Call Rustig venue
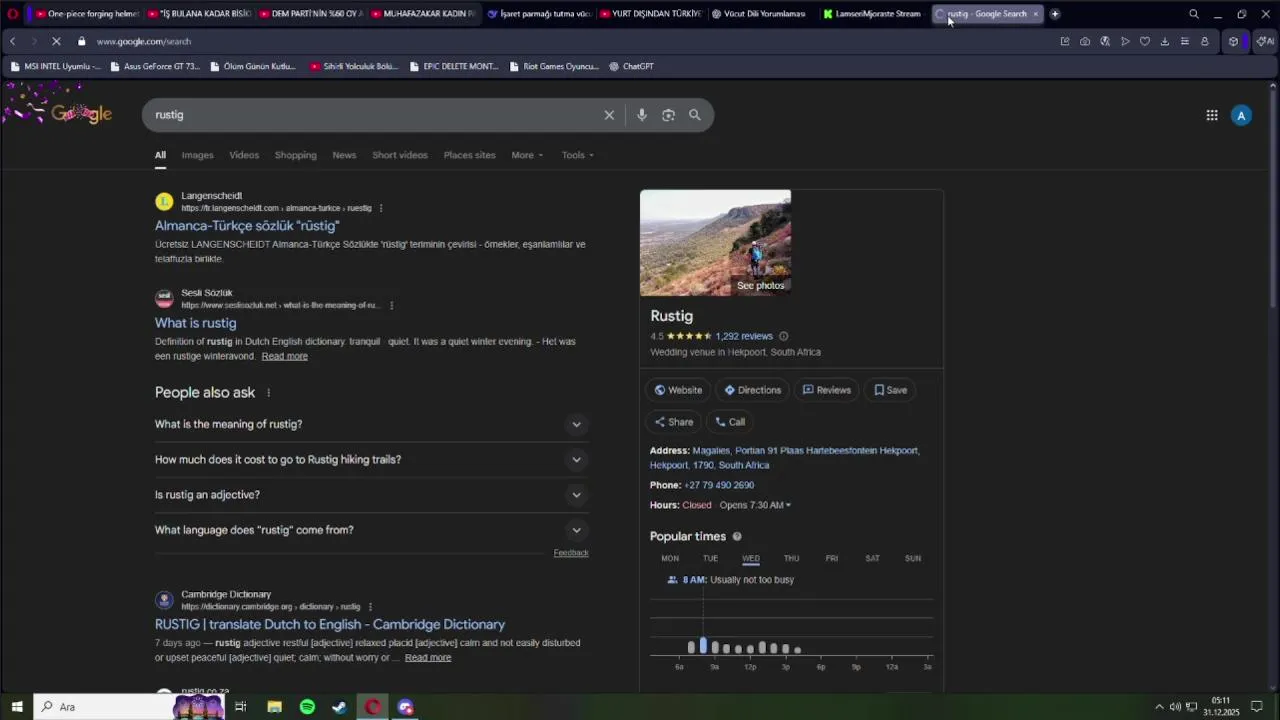This screenshot has width=1280, height=720. pos(730,422)
